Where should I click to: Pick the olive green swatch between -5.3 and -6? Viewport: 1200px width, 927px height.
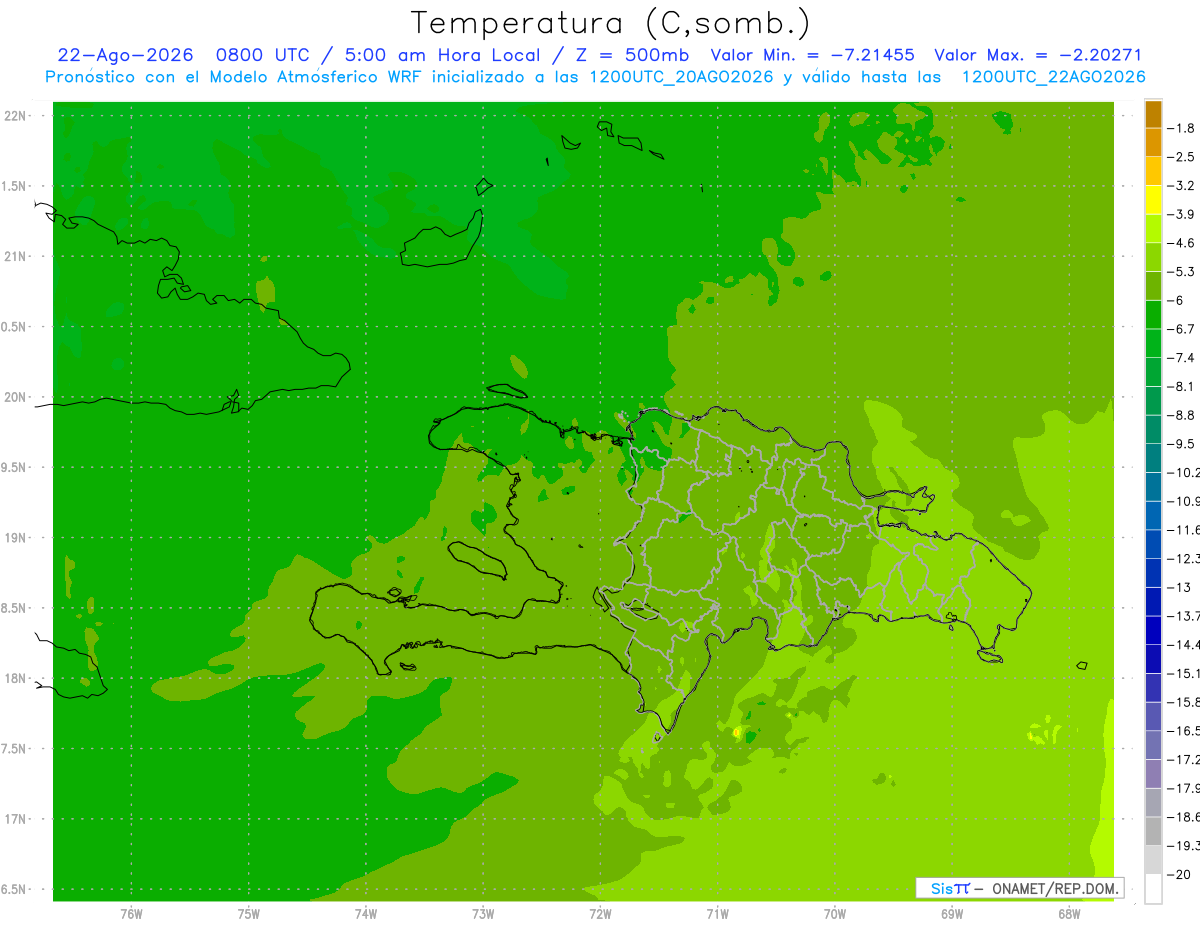click(x=1153, y=286)
